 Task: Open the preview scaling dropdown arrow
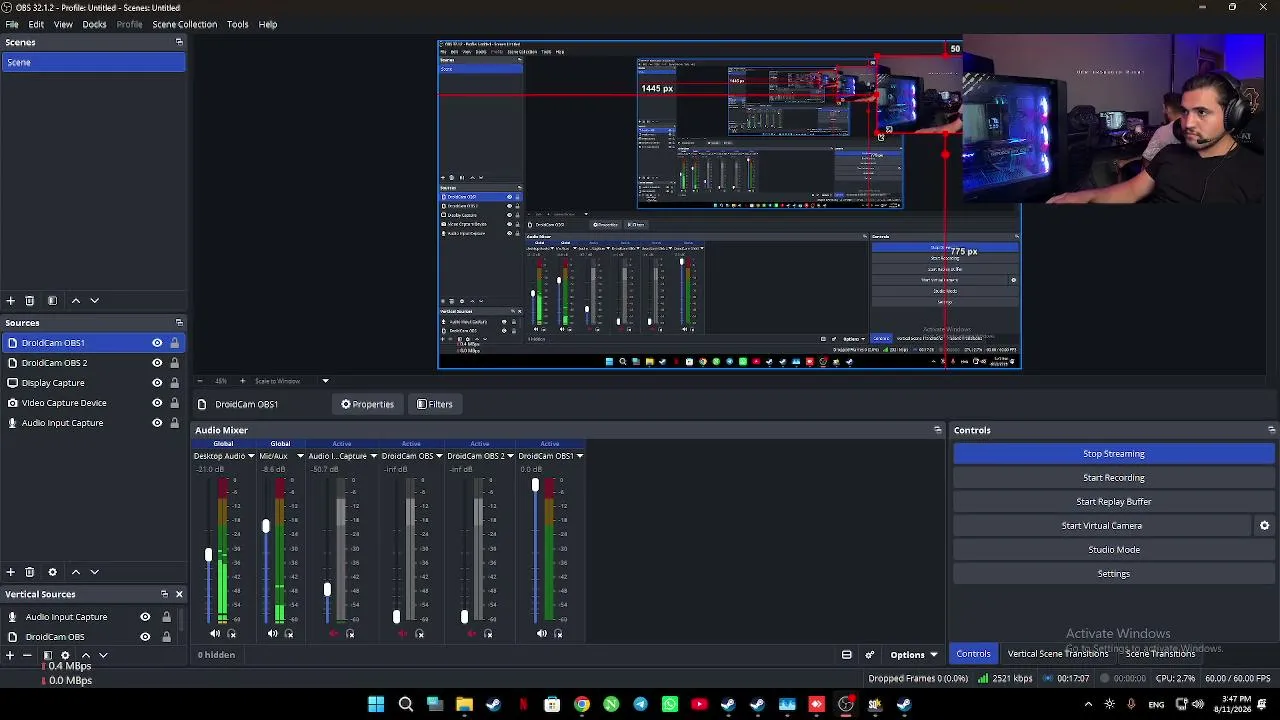(325, 381)
